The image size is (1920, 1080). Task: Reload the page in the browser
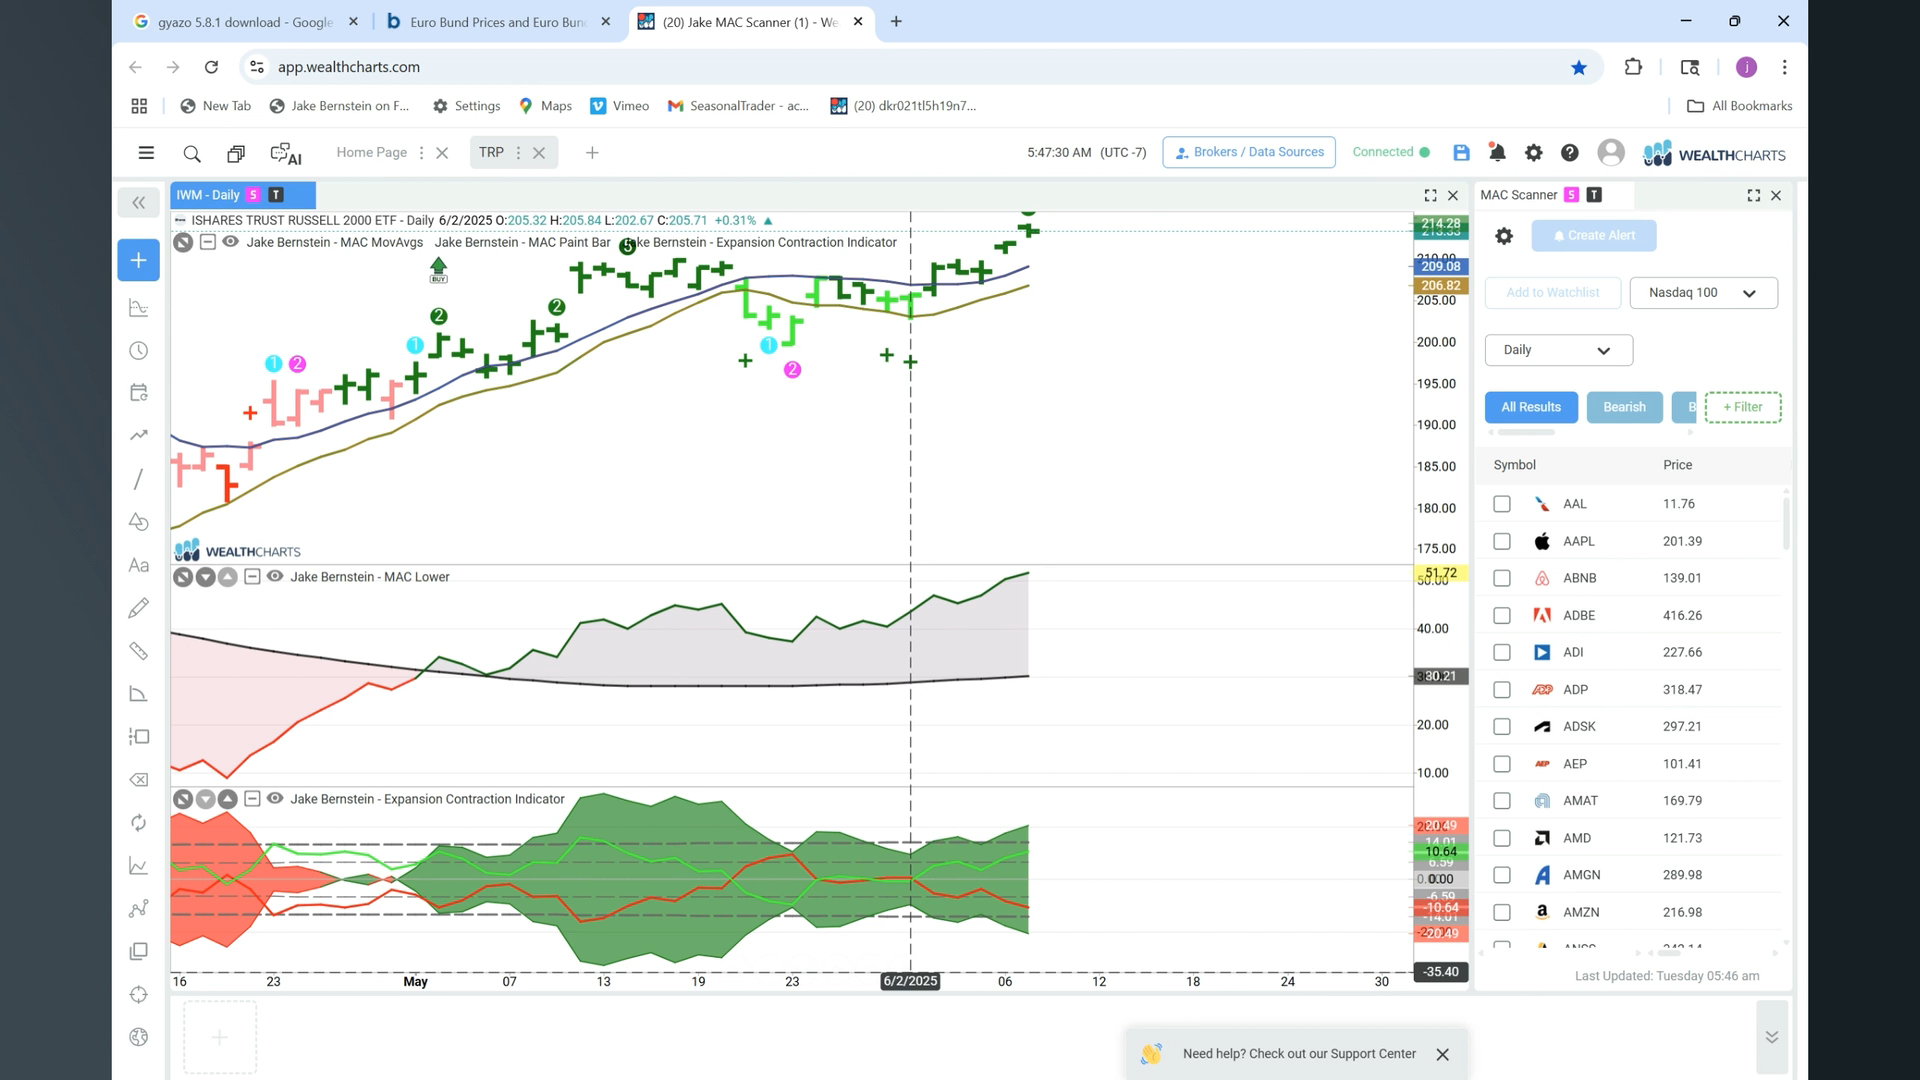click(211, 67)
